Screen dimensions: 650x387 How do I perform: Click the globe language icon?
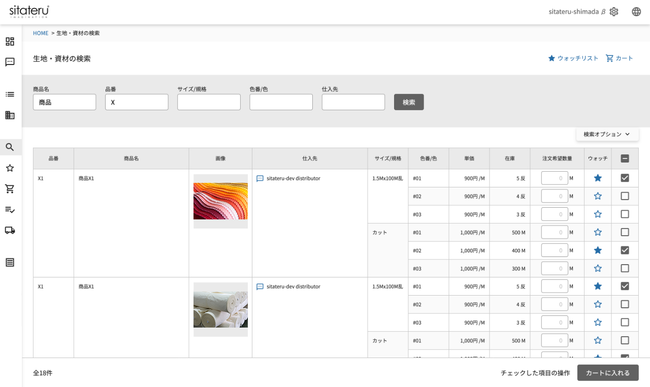[636, 12]
